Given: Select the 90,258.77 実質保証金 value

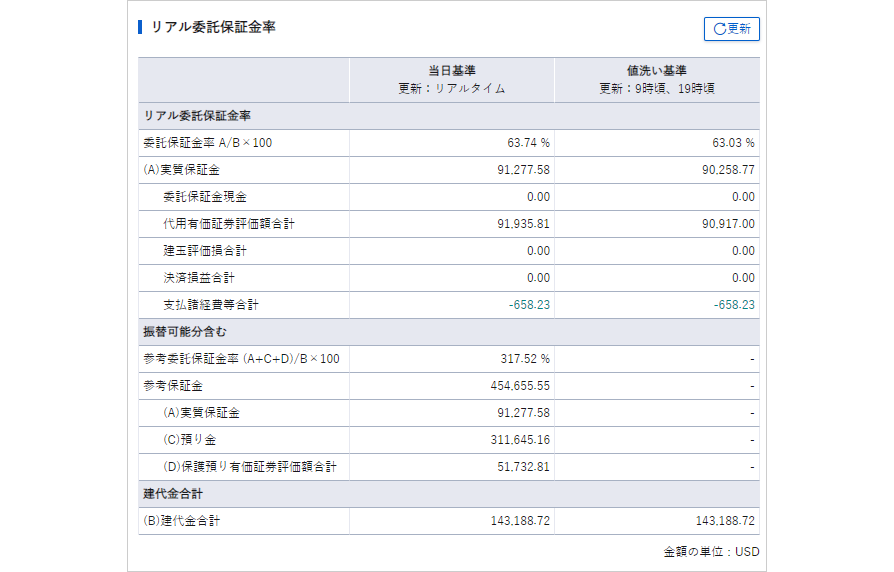Looking at the screenshot, I should (727, 170).
